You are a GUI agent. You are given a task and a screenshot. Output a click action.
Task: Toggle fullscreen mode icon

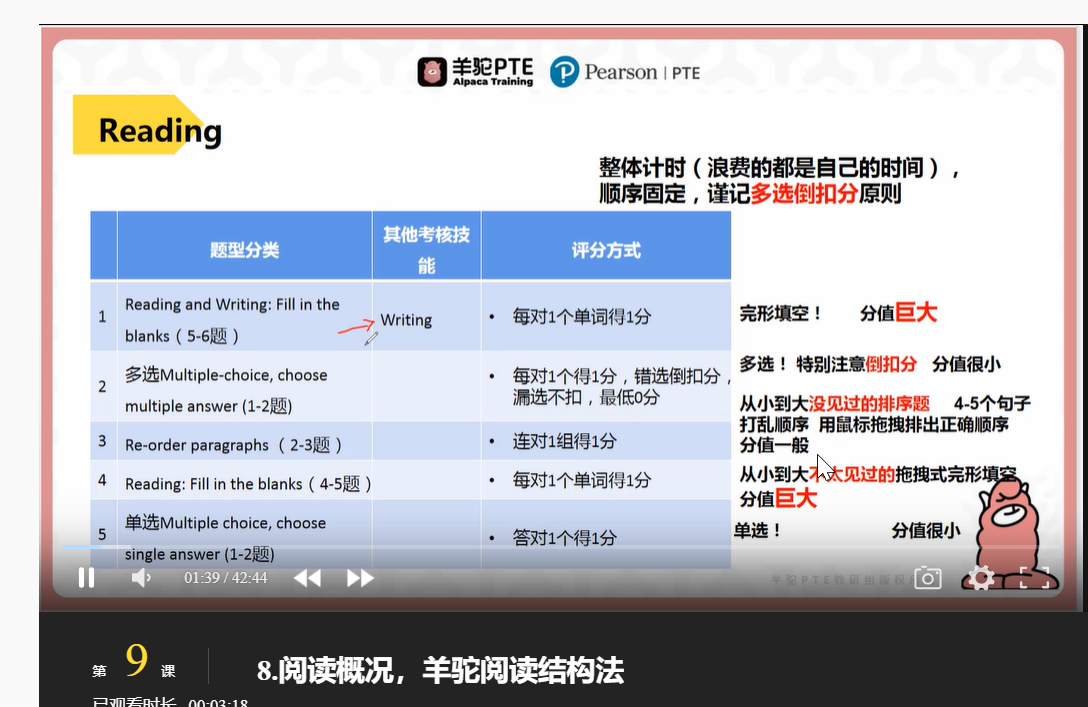click(x=1034, y=577)
